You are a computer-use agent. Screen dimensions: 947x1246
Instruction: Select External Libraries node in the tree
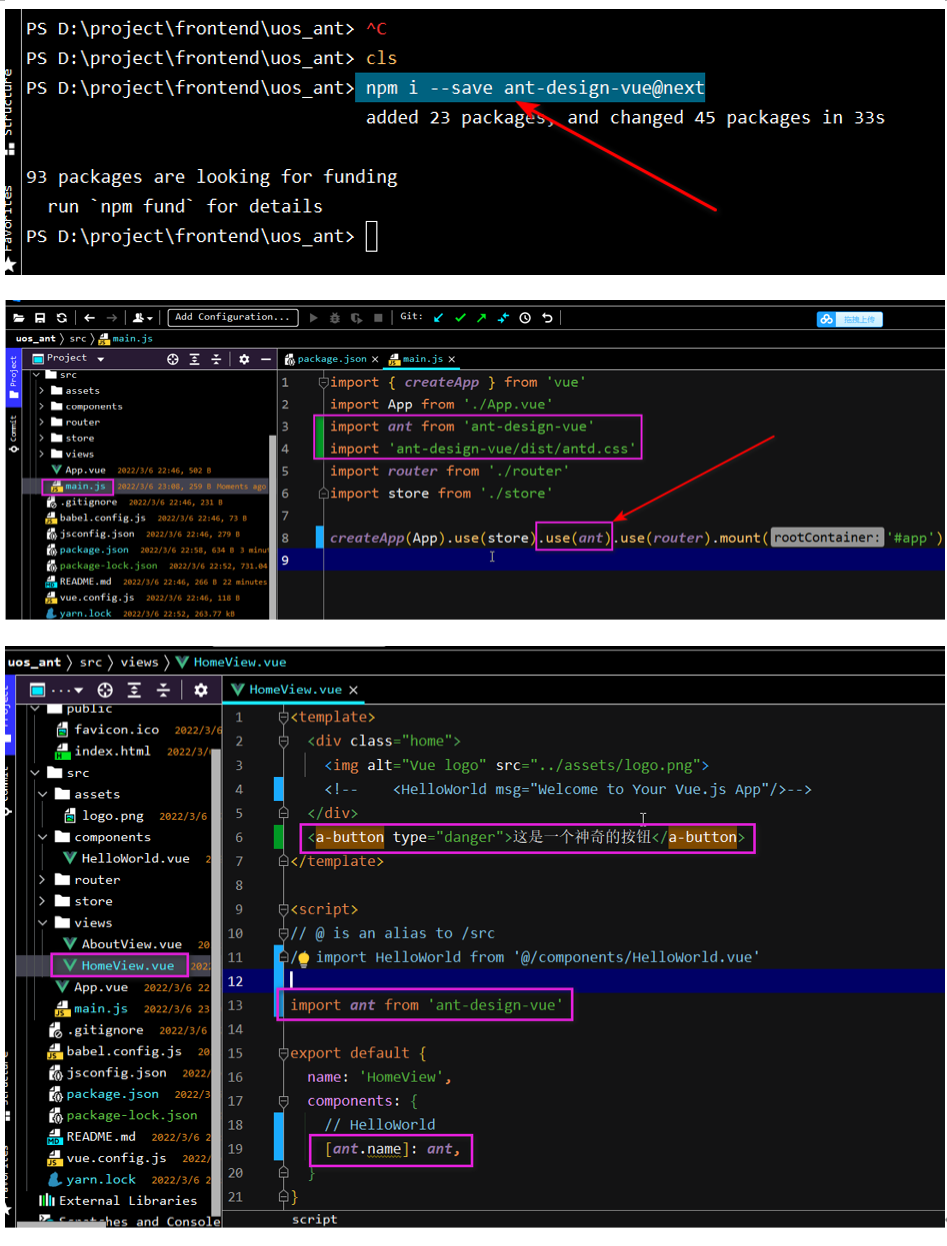coord(118,1200)
